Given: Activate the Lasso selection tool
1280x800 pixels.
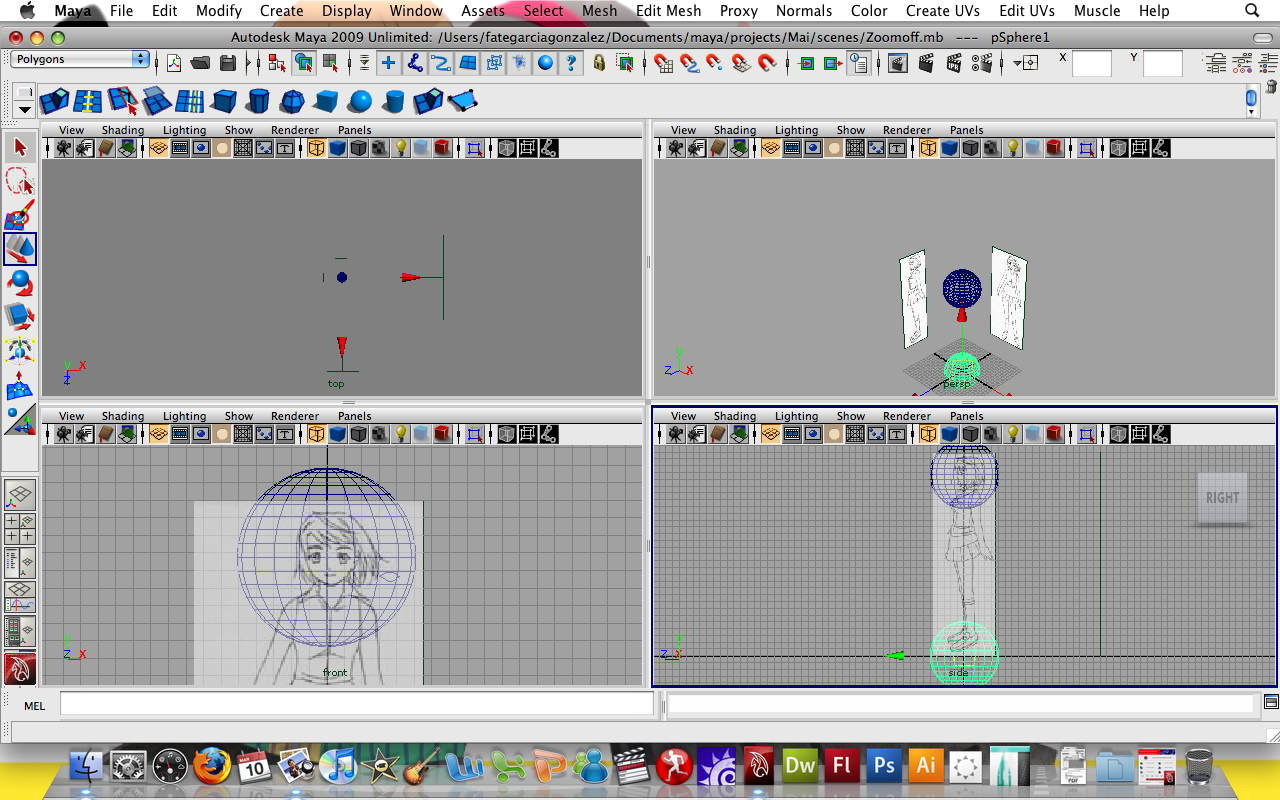Looking at the screenshot, I should 20,182.
